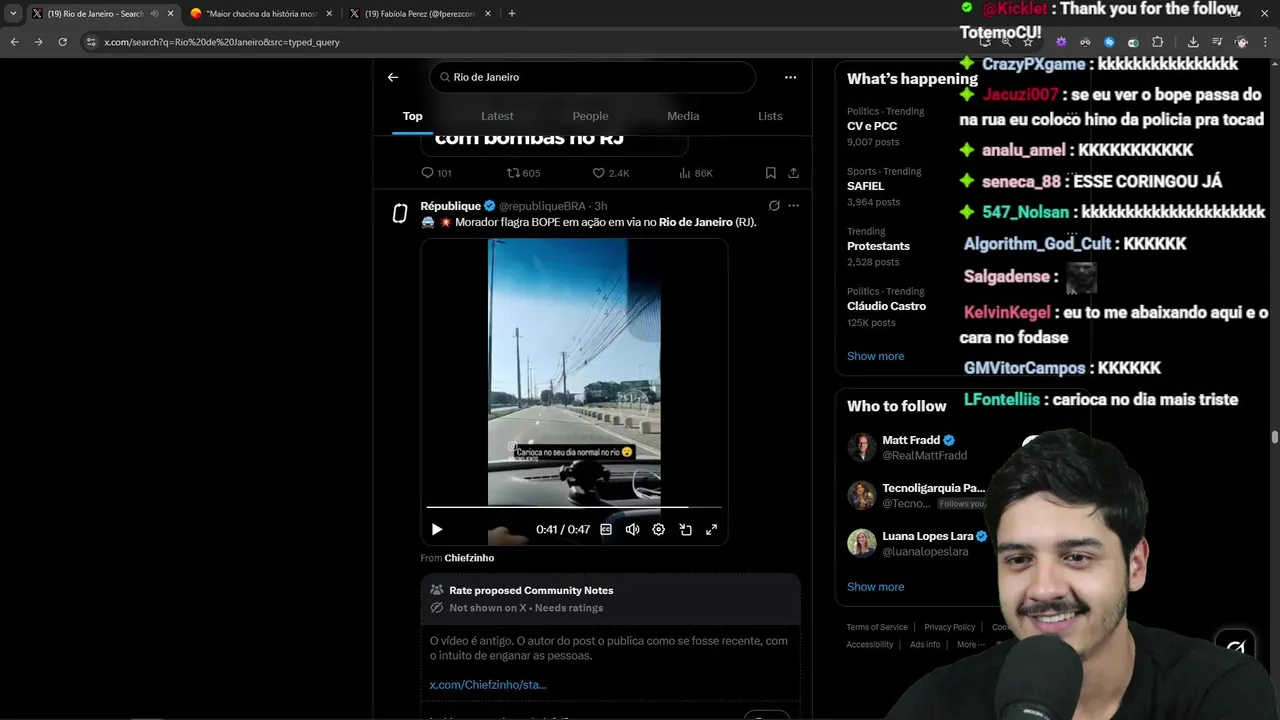
Task: Switch to the Maior chacina da história browser tab
Action: (x=260, y=14)
